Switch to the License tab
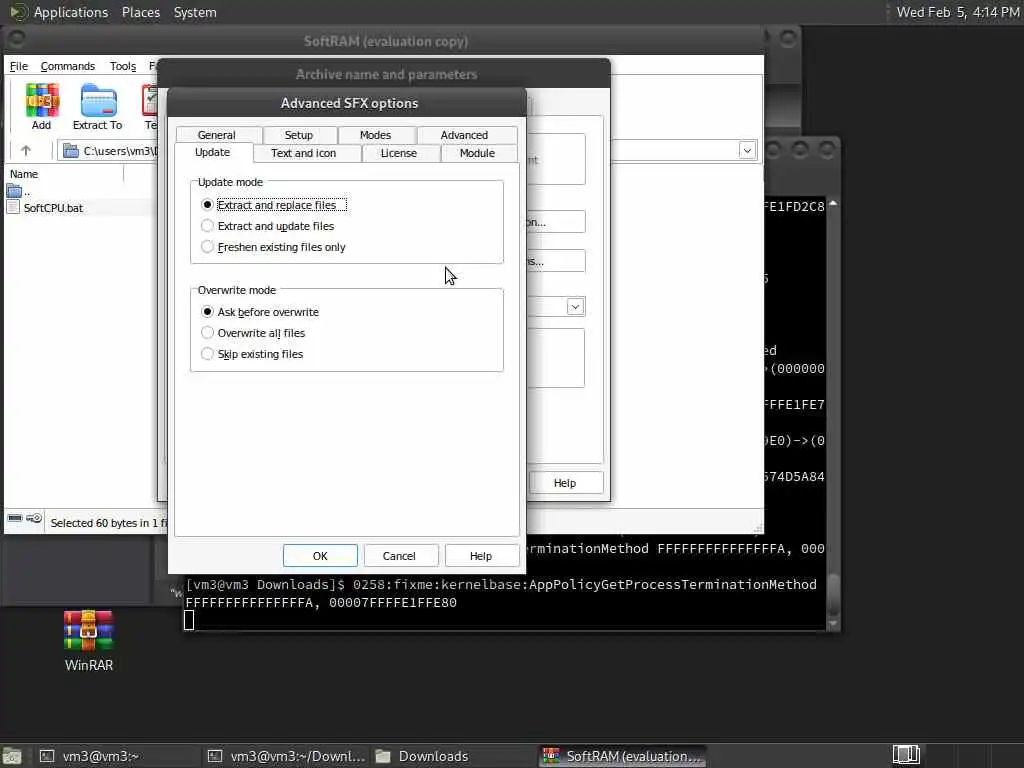 point(399,153)
